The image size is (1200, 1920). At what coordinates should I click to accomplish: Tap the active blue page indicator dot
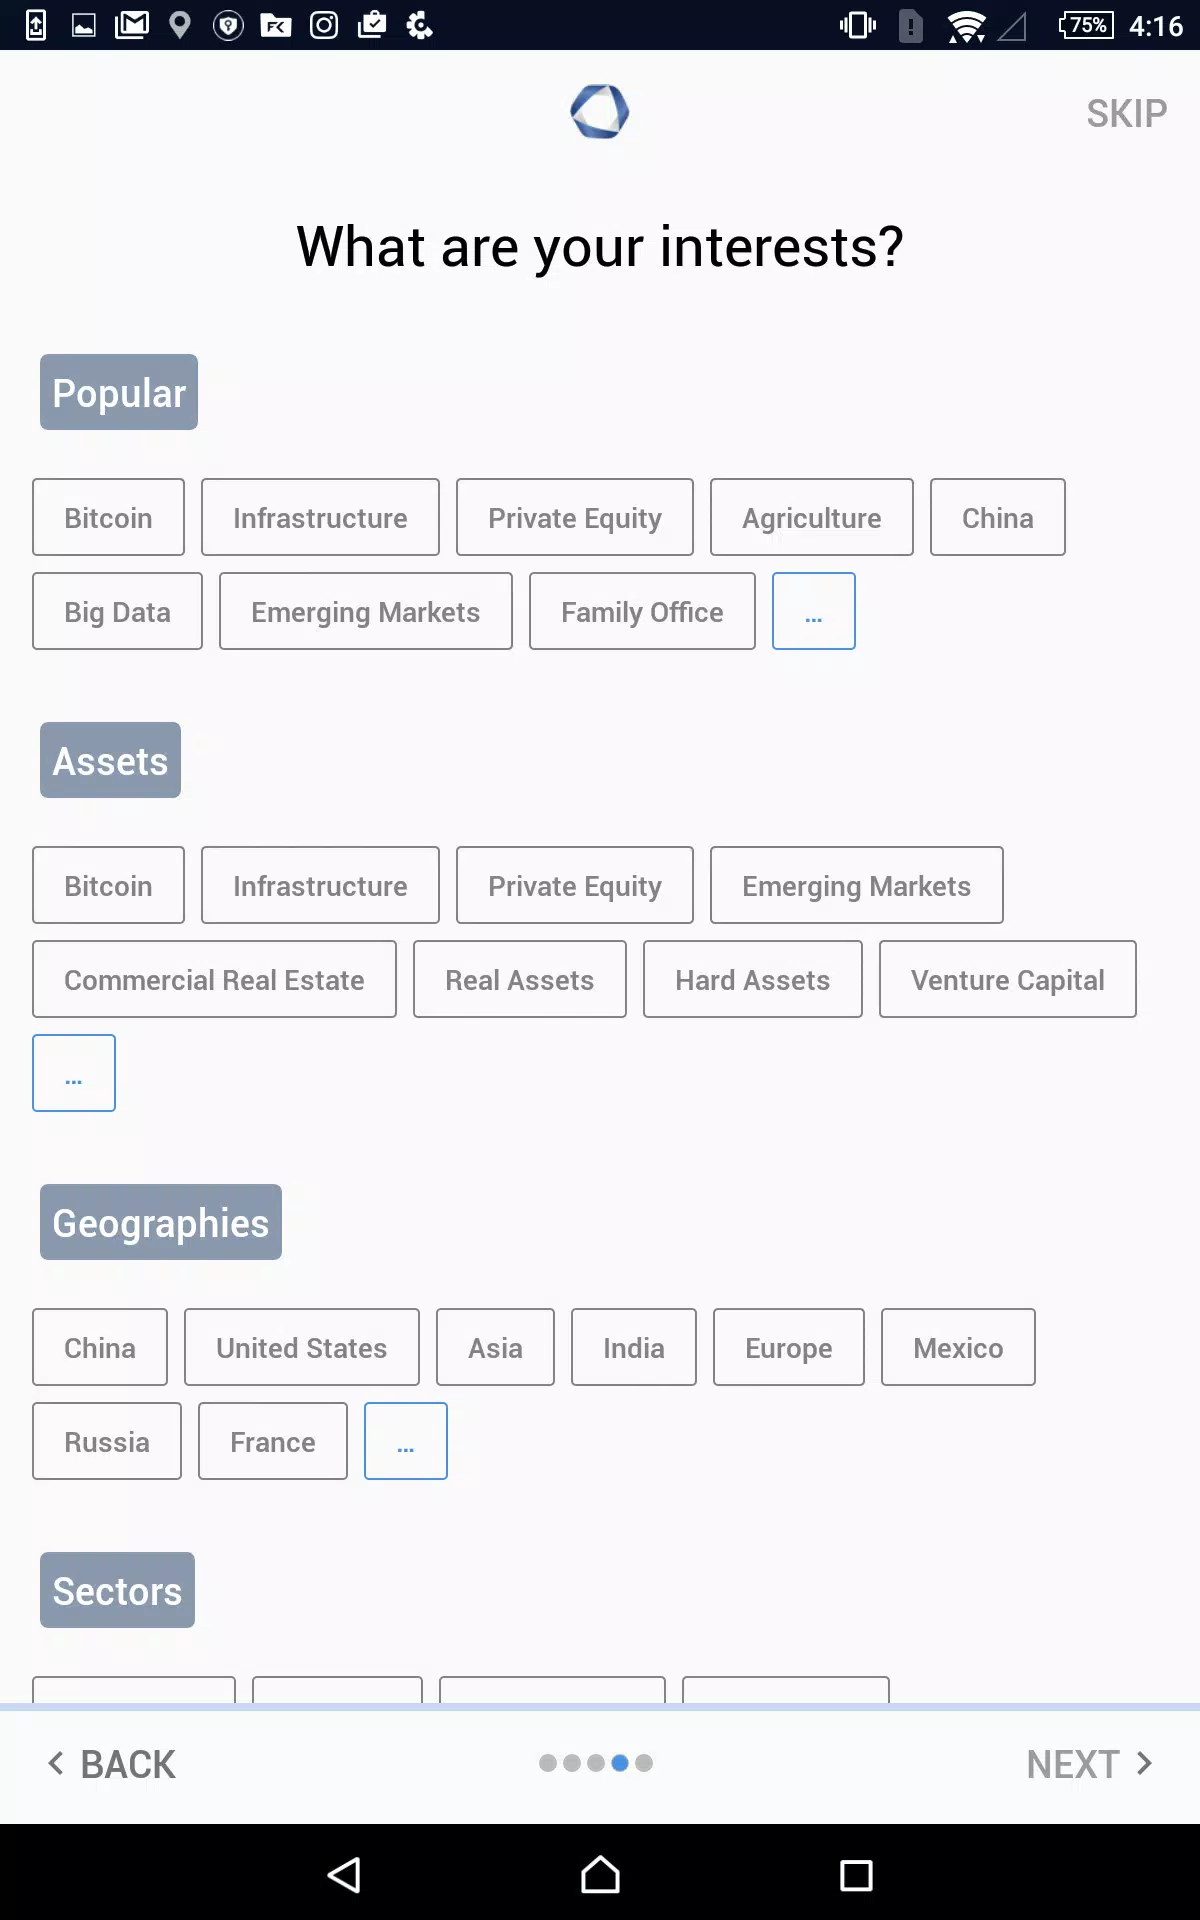click(x=620, y=1763)
